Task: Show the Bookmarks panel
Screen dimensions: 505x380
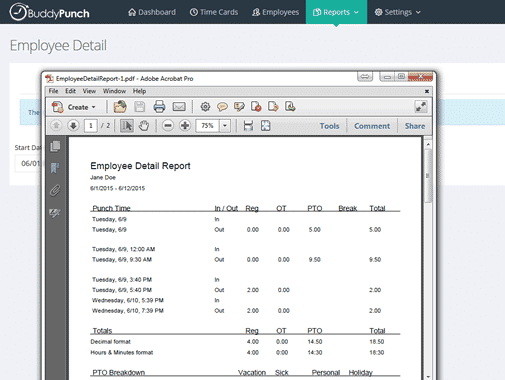Action: (55, 168)
